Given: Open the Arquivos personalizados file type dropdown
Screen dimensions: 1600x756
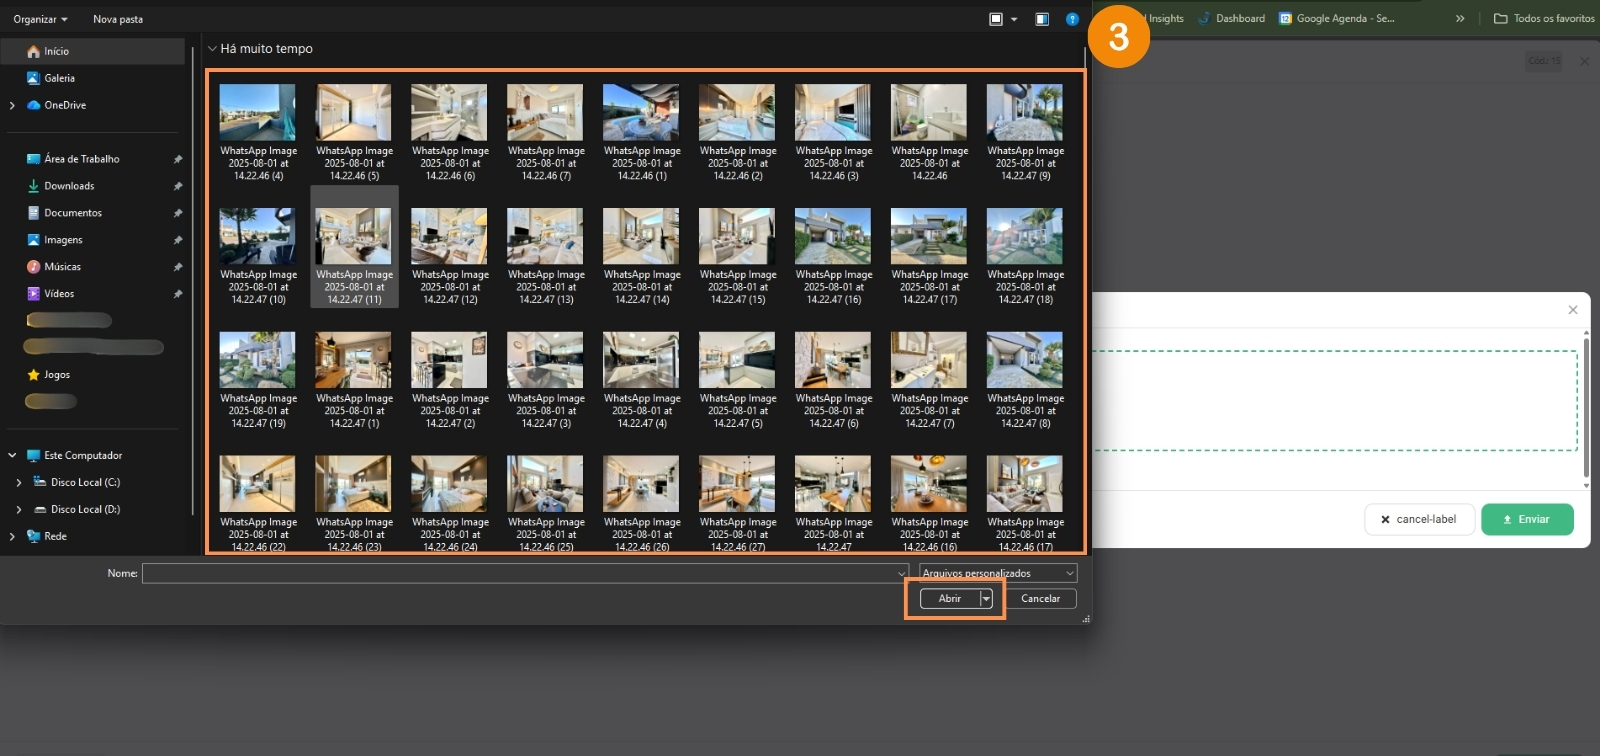Looking at the screenshot, I should coord(997,573).
